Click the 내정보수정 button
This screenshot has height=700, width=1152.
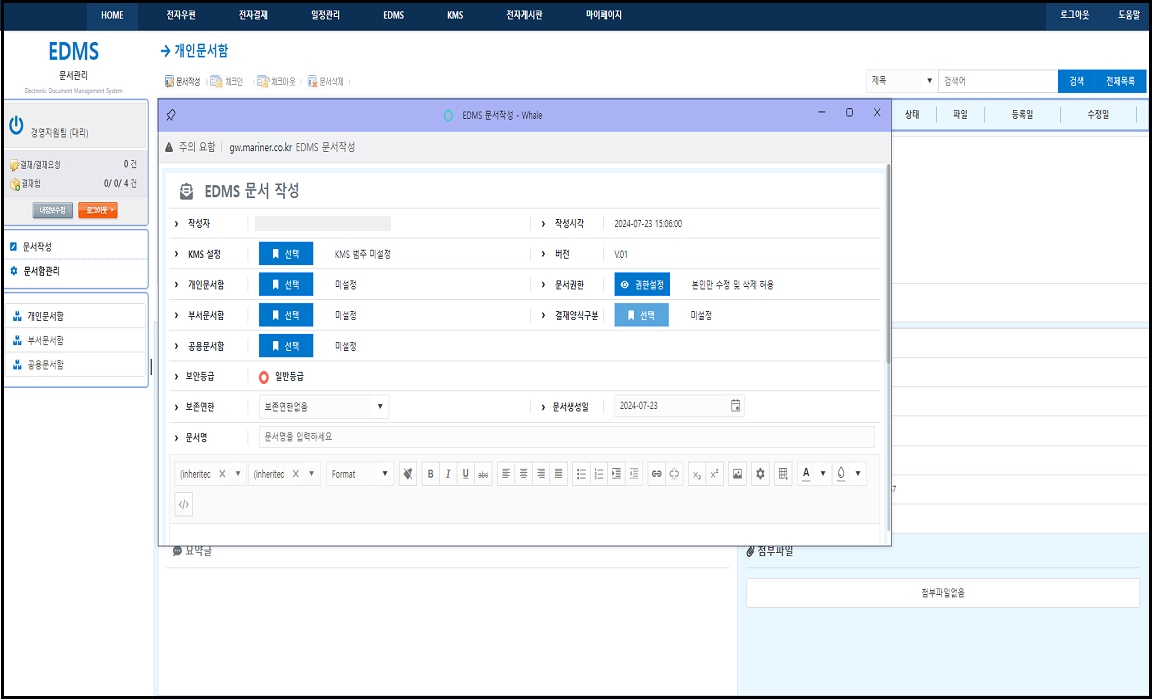click(x=53, y=210)
